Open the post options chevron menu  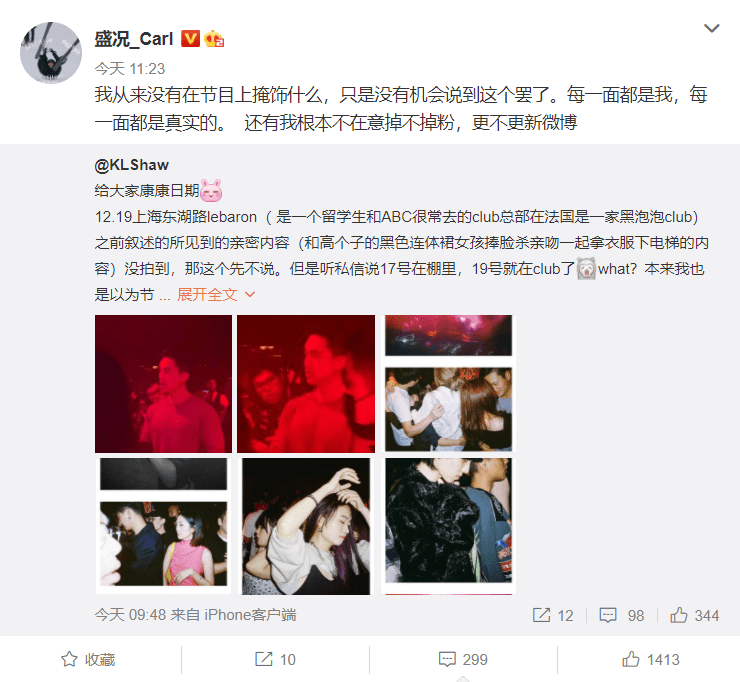[x=711, y=28]
